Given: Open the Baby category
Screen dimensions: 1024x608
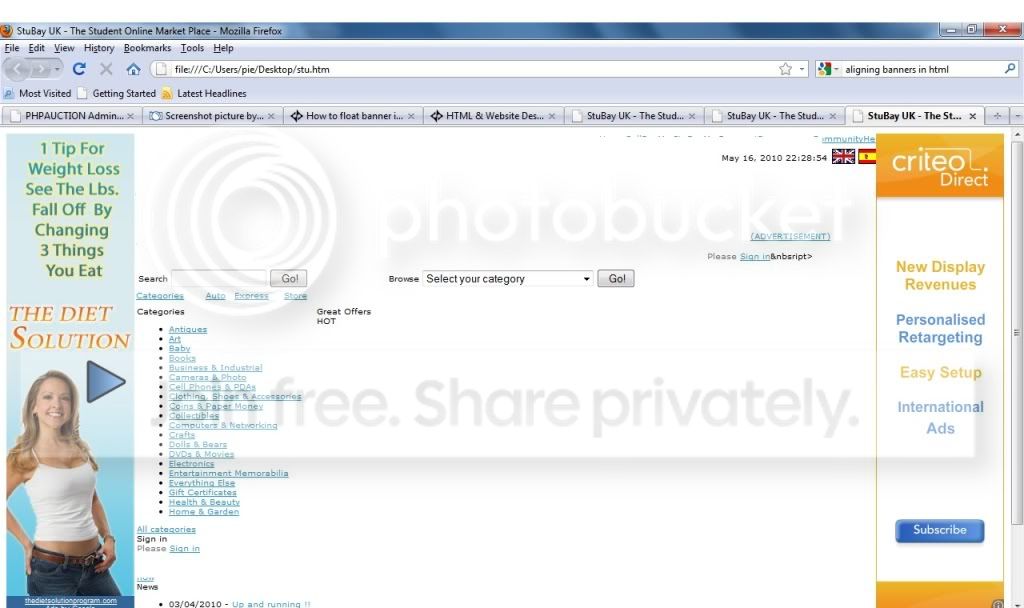Looking at the screenshot, I should click(x=180, y=349).
